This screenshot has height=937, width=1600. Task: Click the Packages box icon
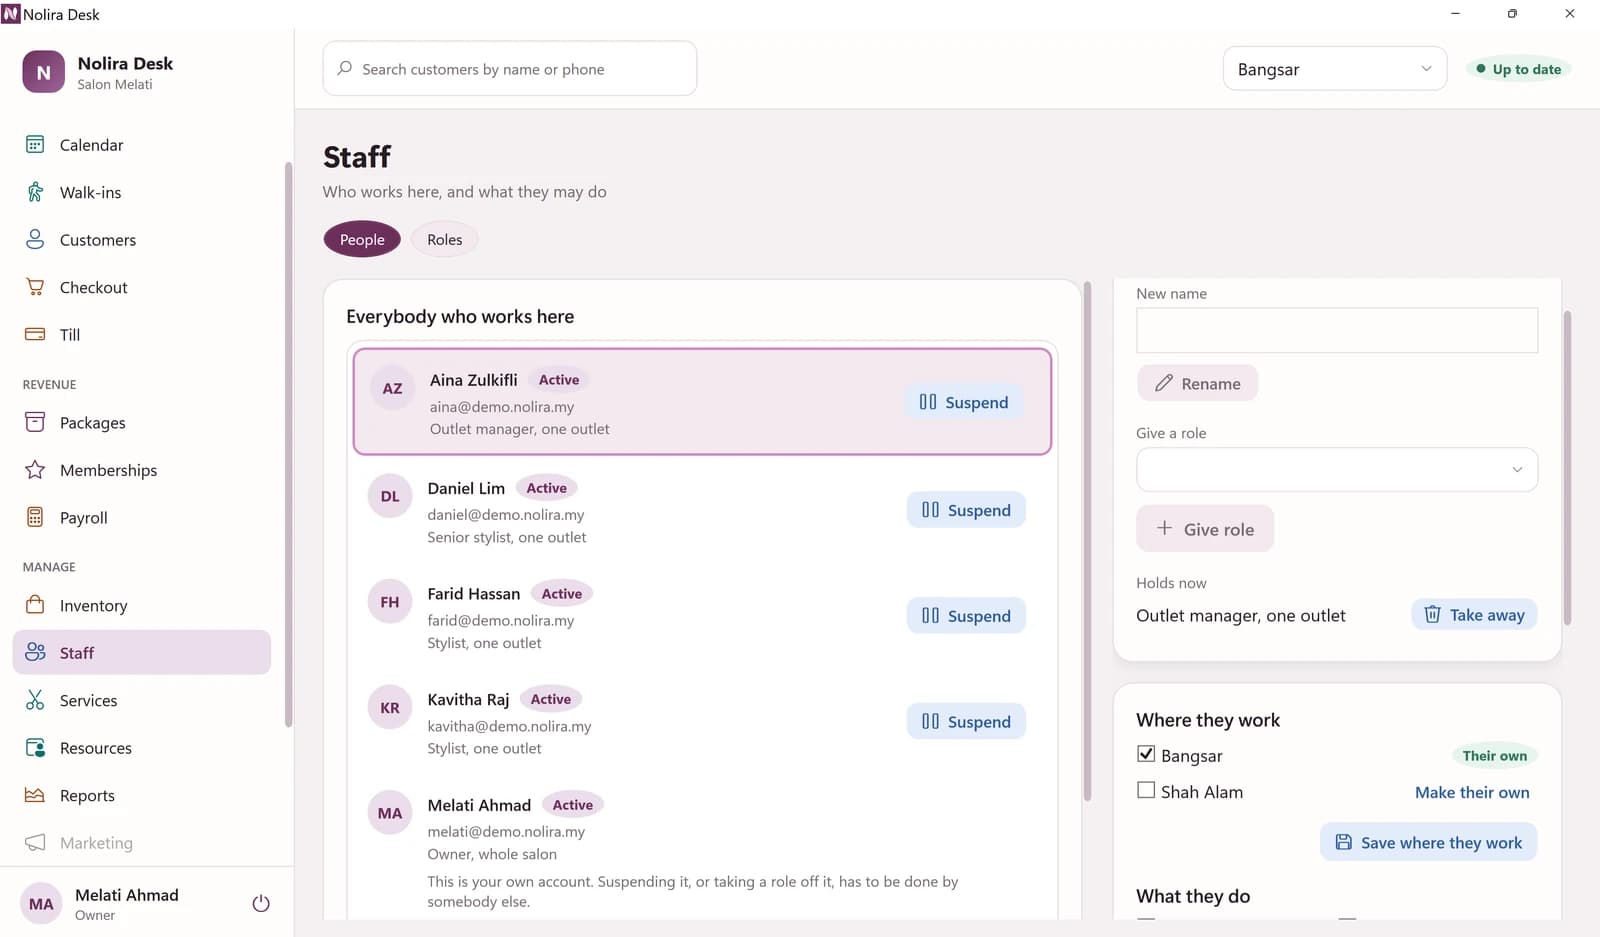point(35,422)
